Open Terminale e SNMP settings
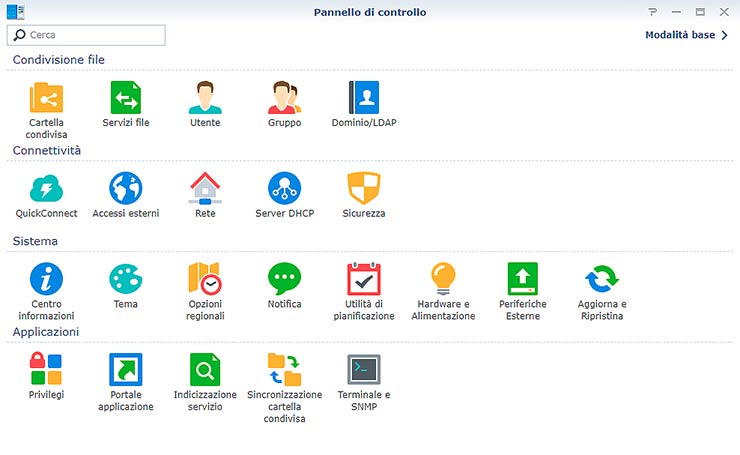 coord(364,370)
